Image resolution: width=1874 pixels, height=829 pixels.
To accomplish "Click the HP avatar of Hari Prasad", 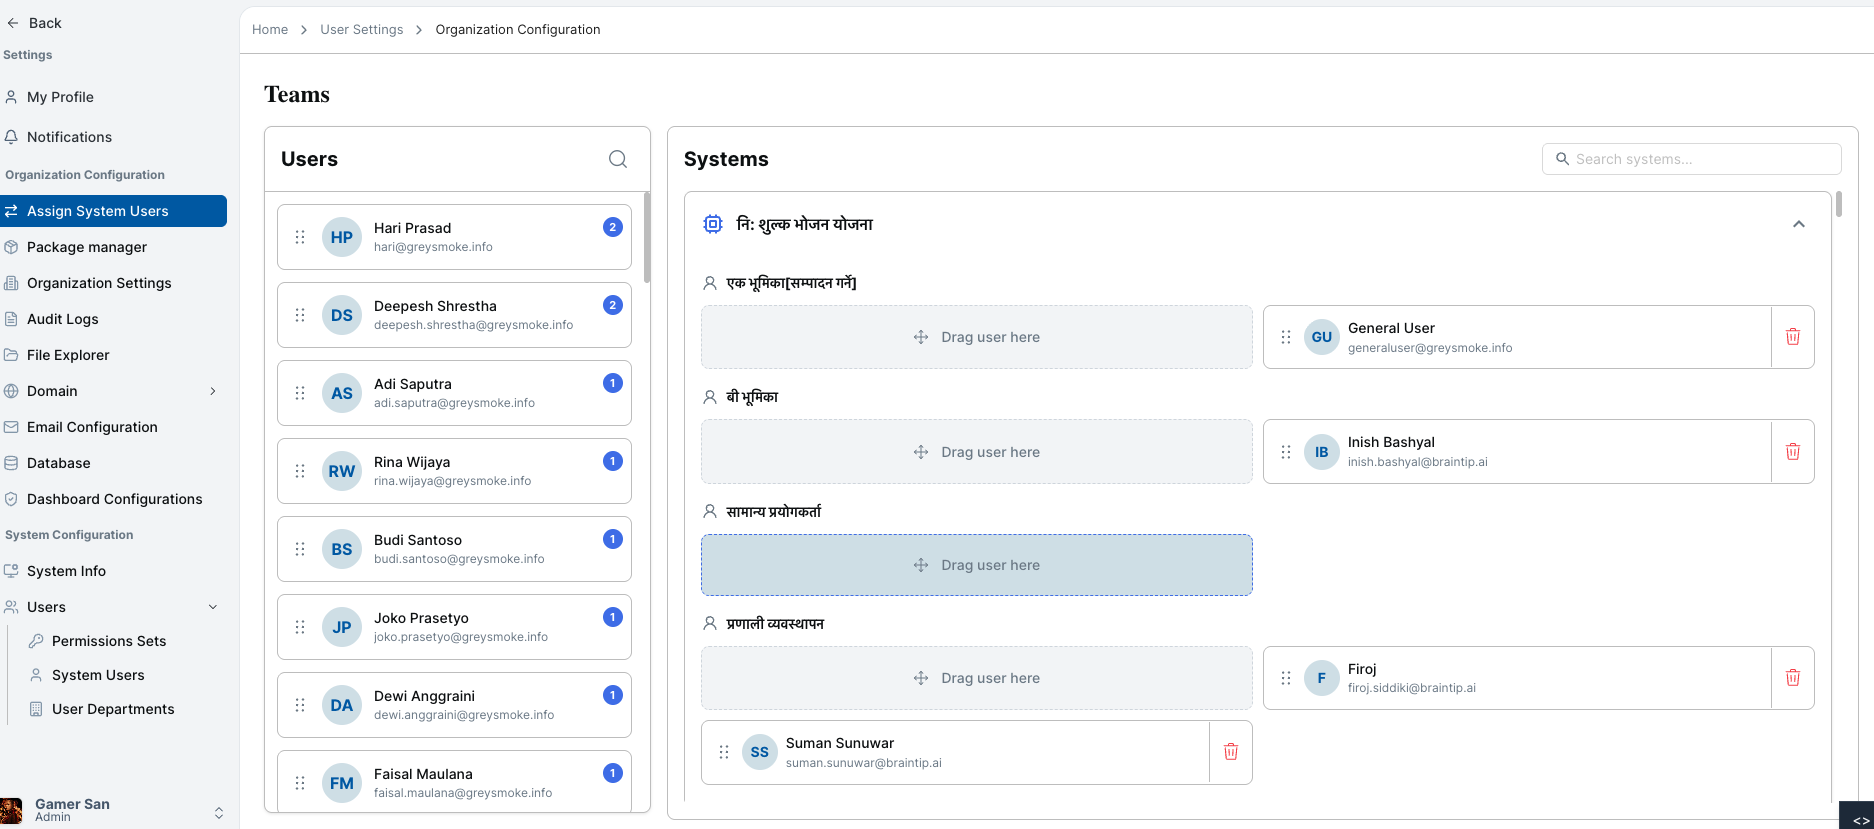I will (x=342, y=237).
